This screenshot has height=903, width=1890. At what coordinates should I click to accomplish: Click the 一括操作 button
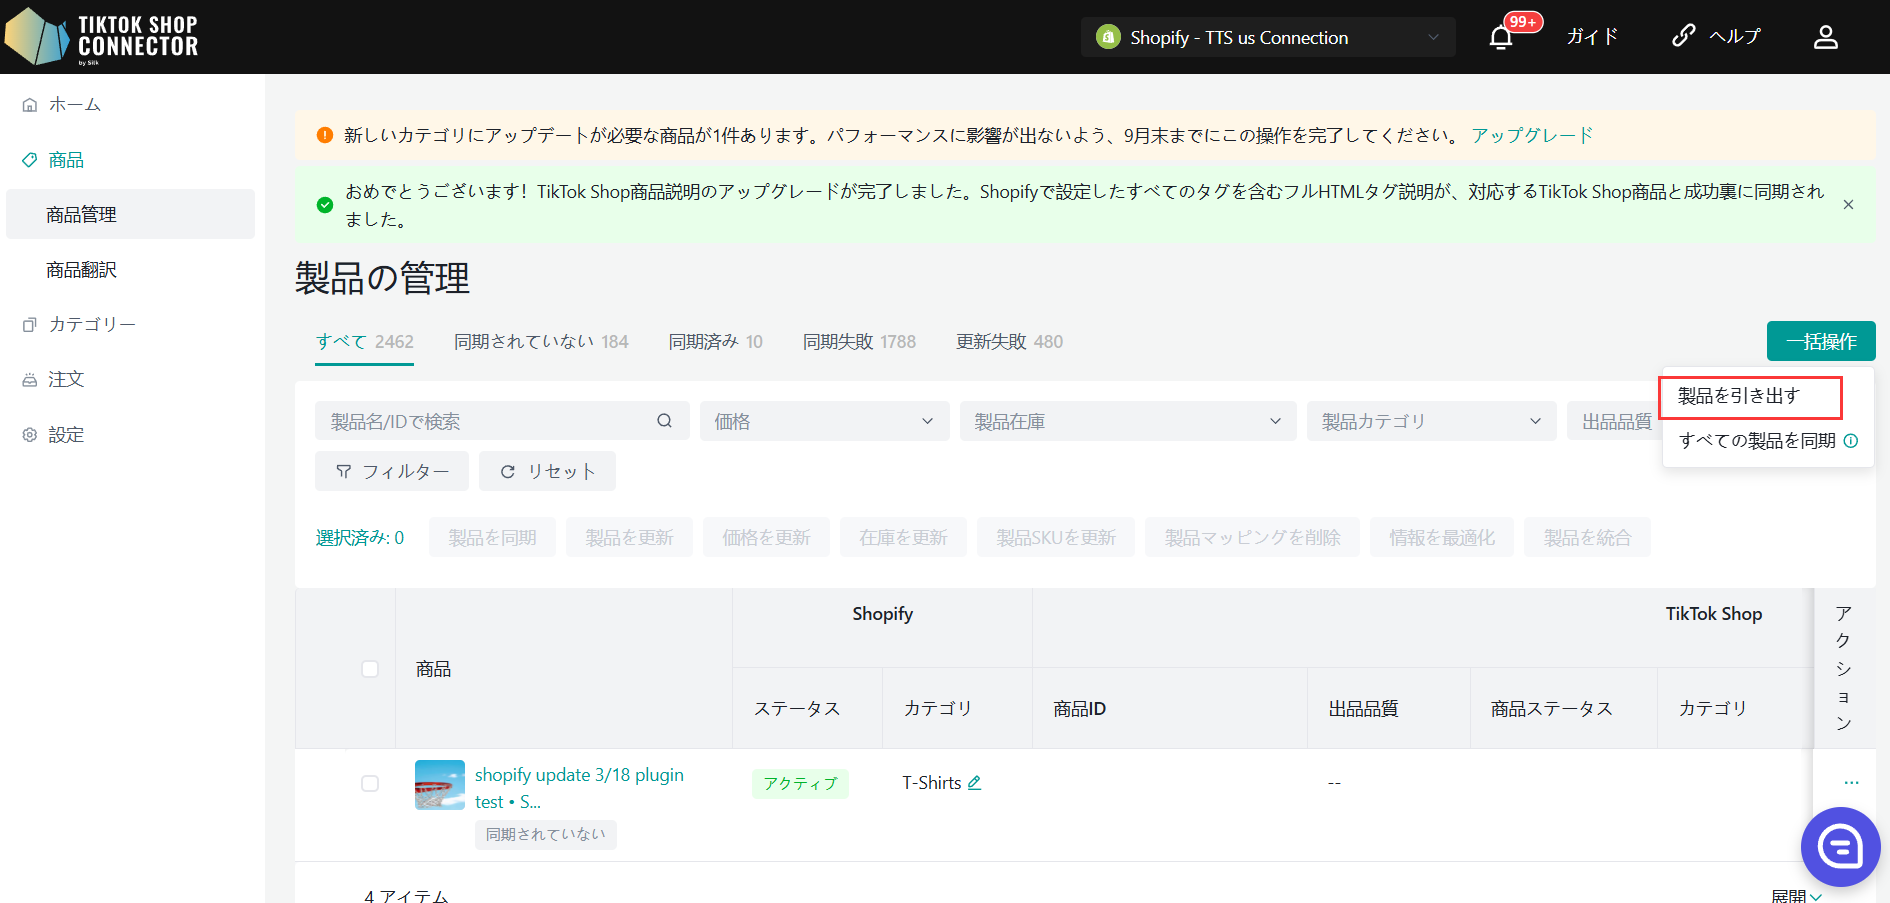(1821, 341)
